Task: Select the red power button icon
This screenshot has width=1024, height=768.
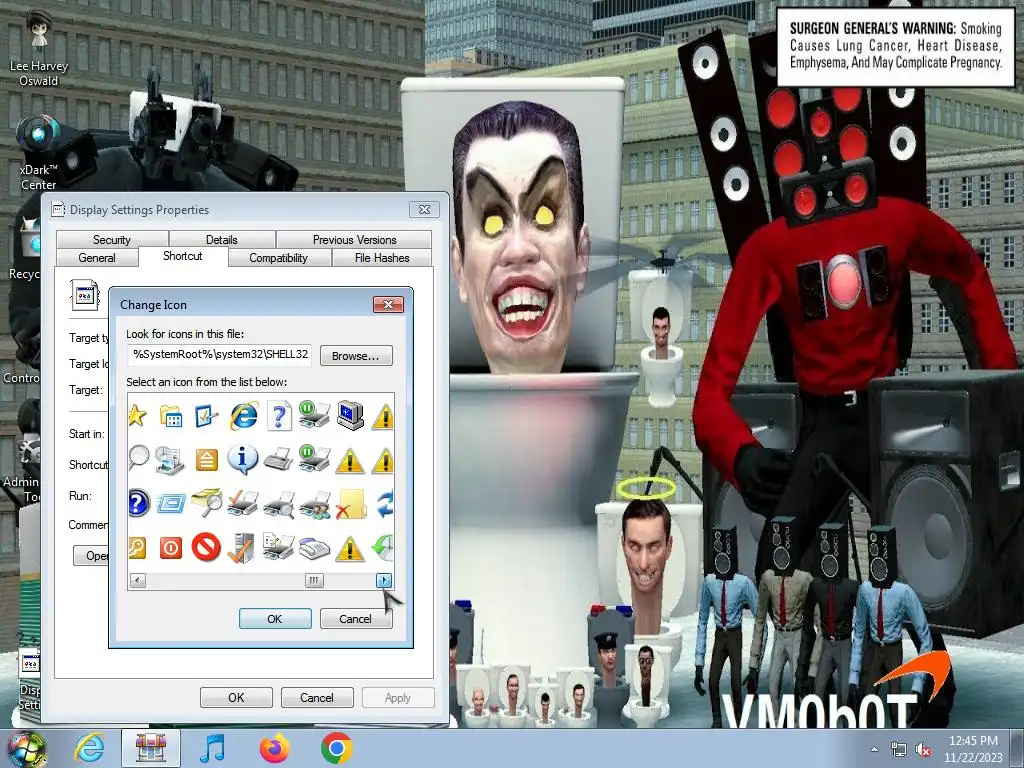Action: coord(170,547)
